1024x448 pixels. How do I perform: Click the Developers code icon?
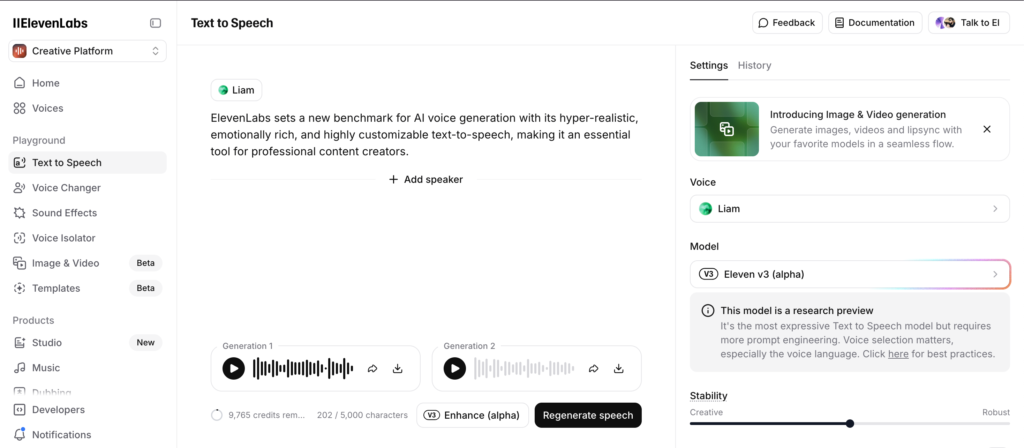(x=20, y=410)
